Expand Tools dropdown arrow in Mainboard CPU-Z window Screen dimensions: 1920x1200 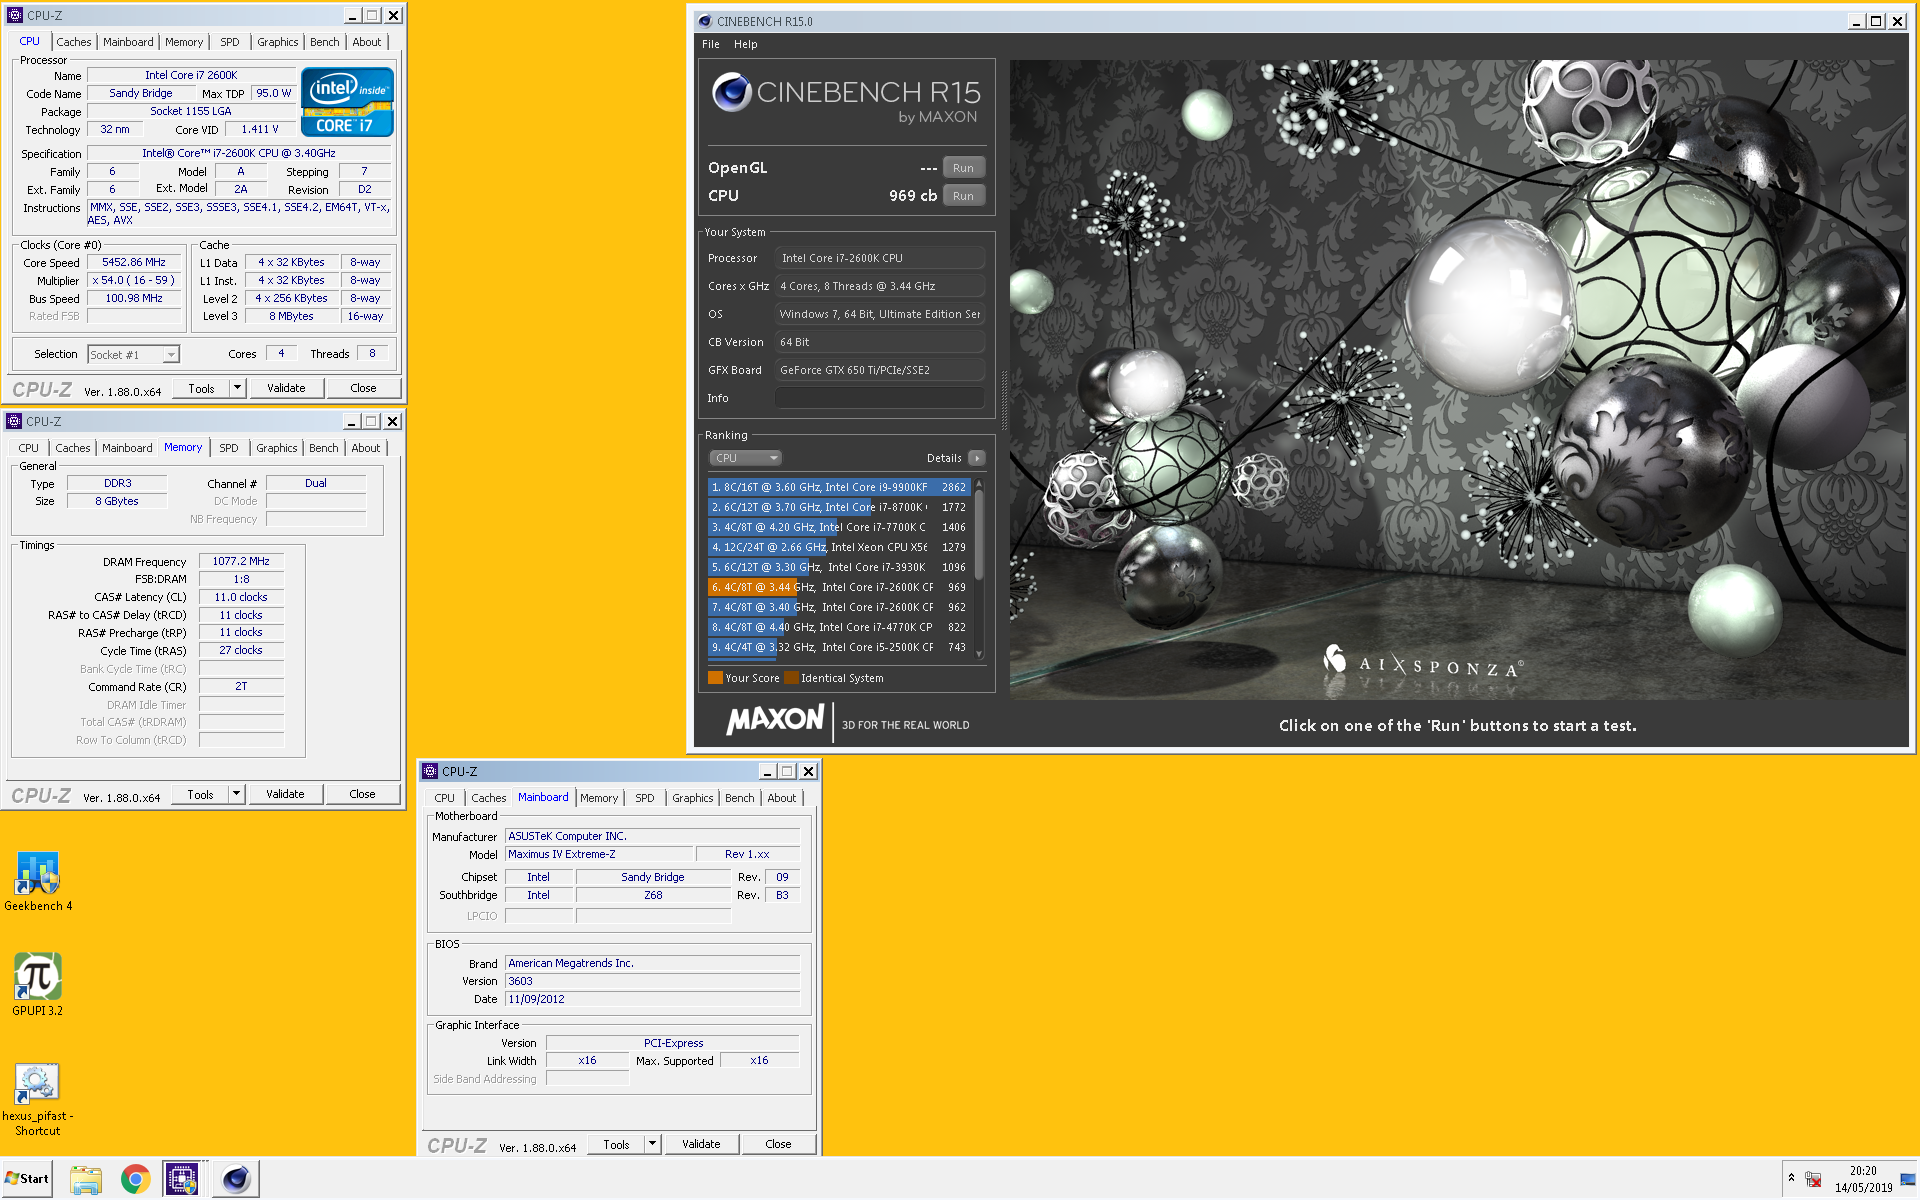[x=652, y=1144]
